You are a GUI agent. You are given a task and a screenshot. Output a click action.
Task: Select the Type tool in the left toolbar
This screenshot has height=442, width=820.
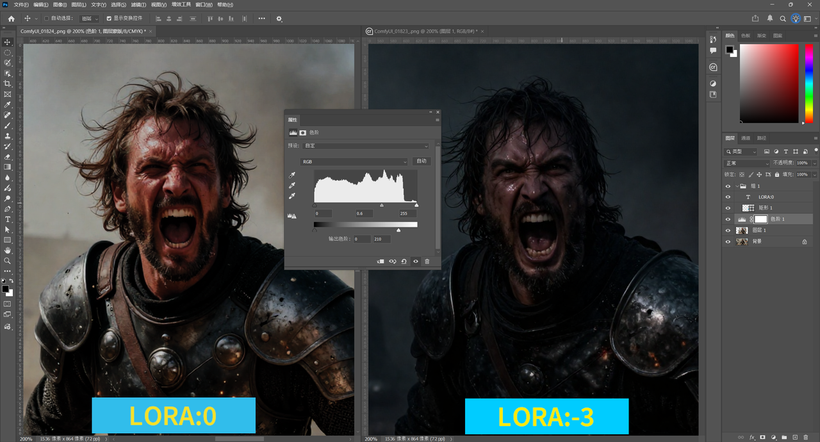point(7,218)
